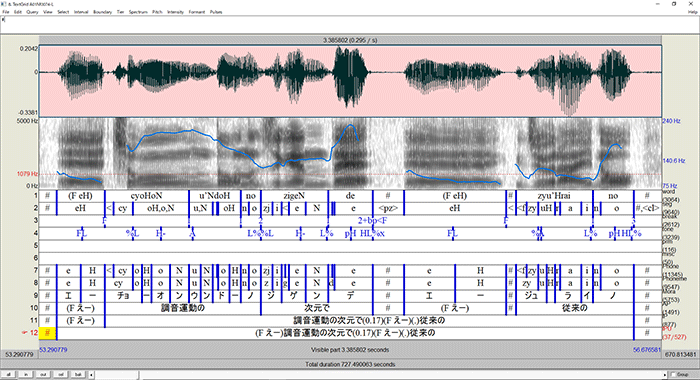
Task: Select word interval 'zigeN'
Action: (294, 196)
